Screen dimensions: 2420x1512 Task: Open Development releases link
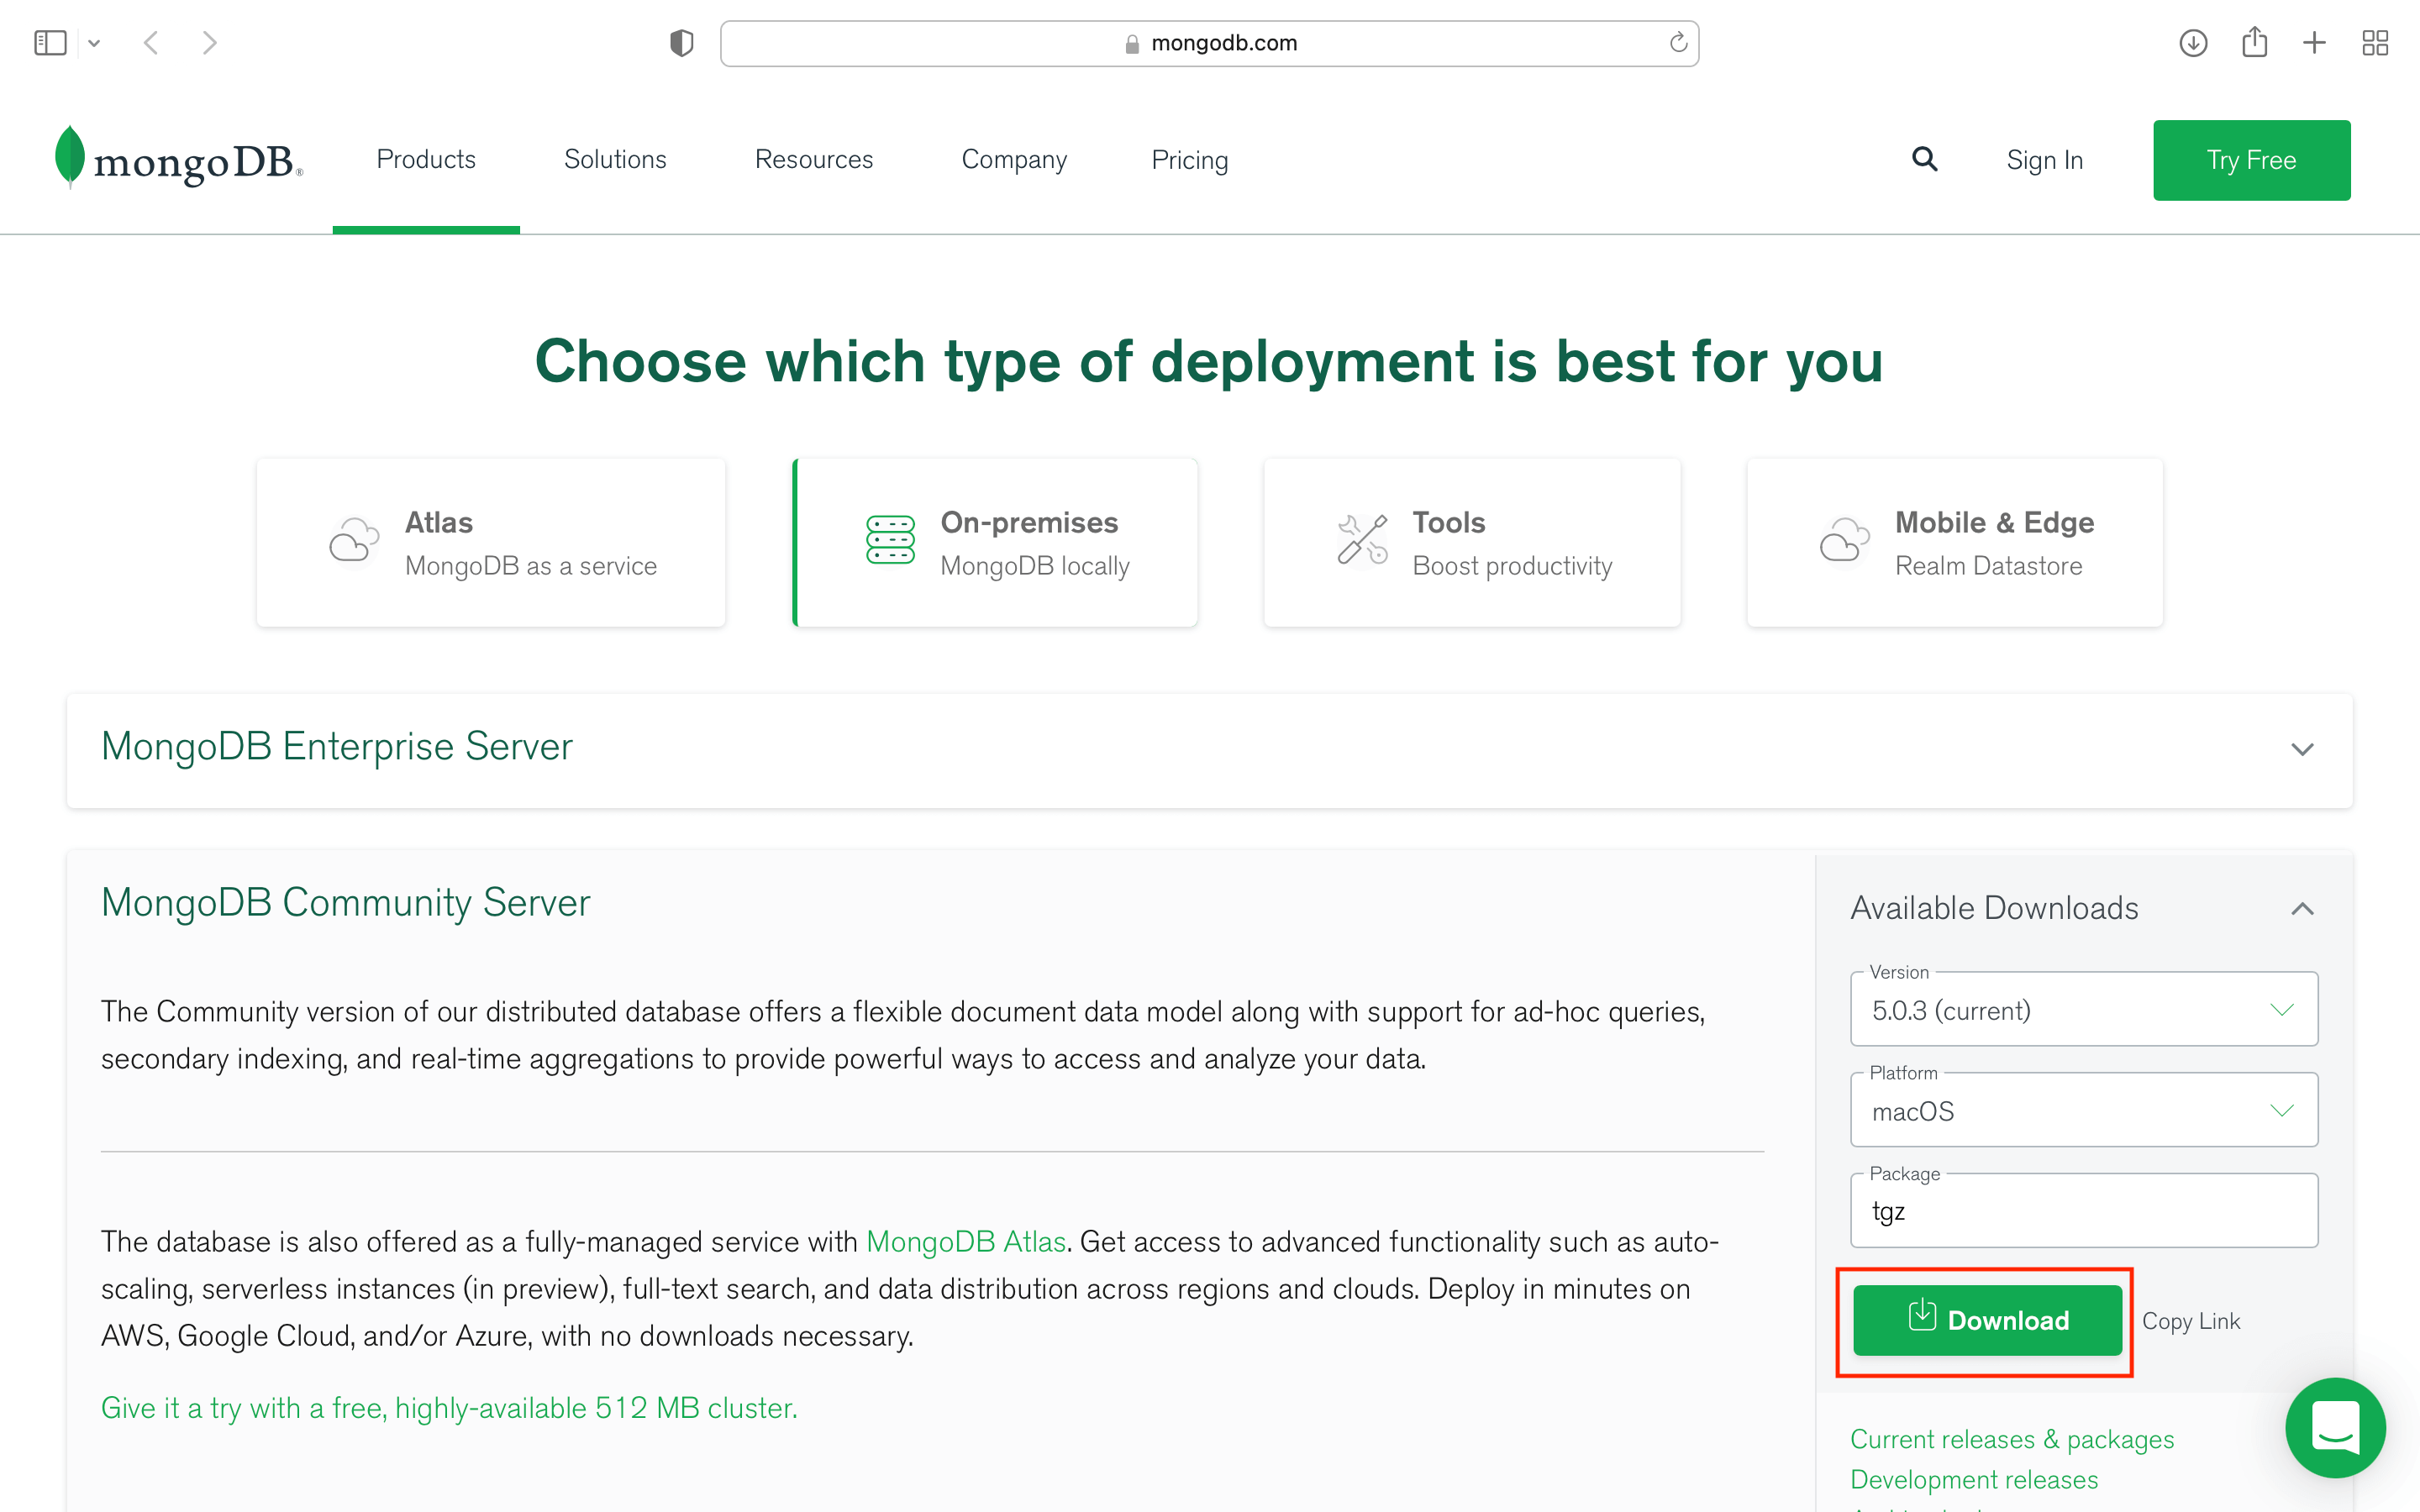pyautogui.click(x=1974, y=1479)
